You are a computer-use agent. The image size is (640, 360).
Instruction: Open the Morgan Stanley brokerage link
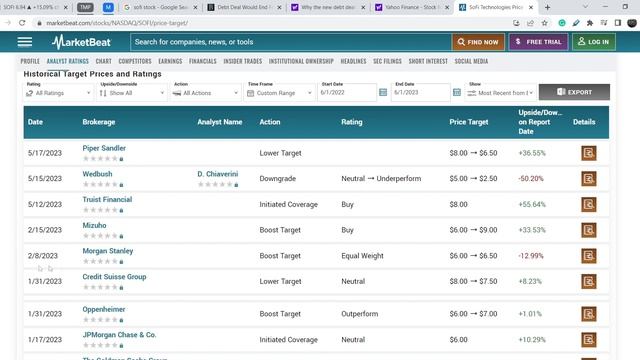point(108,251)
